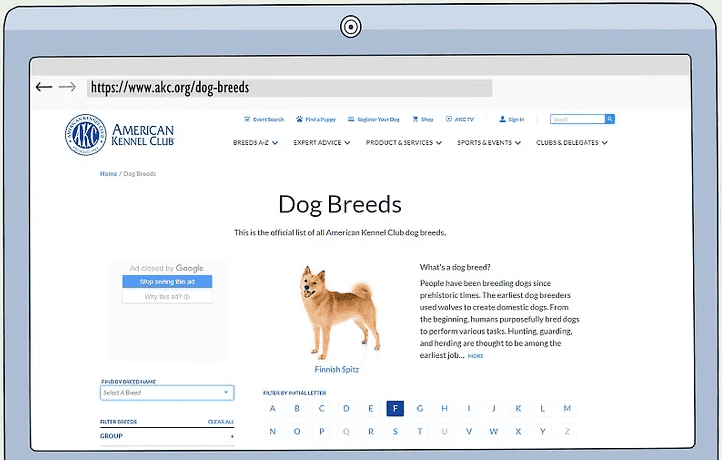Filter breeds by letter P

pos(321,431)
